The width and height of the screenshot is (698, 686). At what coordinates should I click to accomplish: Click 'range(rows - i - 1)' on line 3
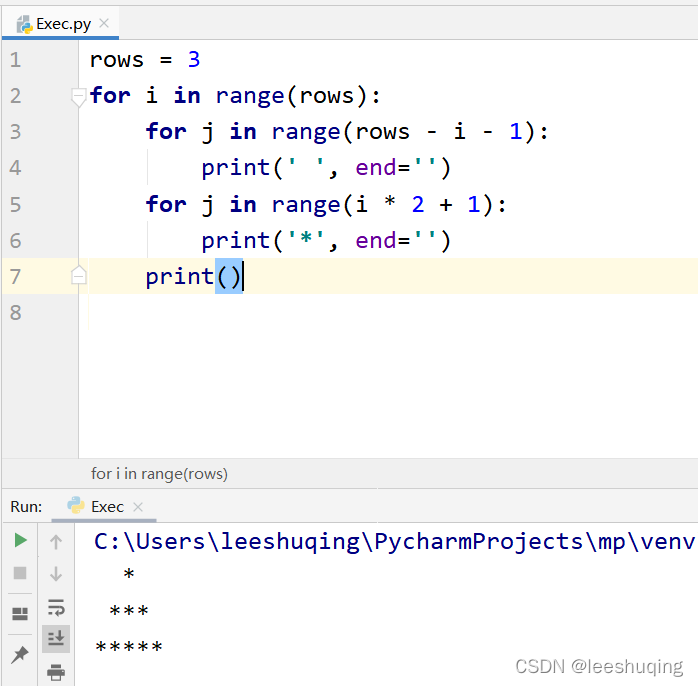click(404, 132)
